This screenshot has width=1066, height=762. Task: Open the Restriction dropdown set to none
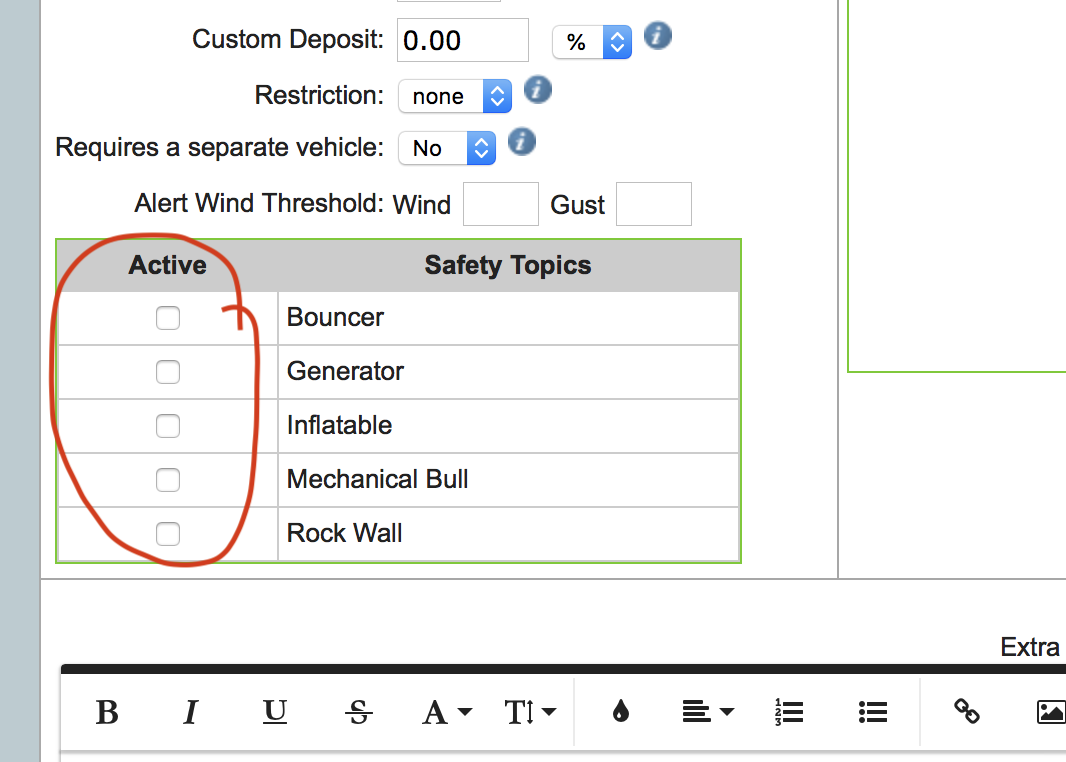(455, 96)
